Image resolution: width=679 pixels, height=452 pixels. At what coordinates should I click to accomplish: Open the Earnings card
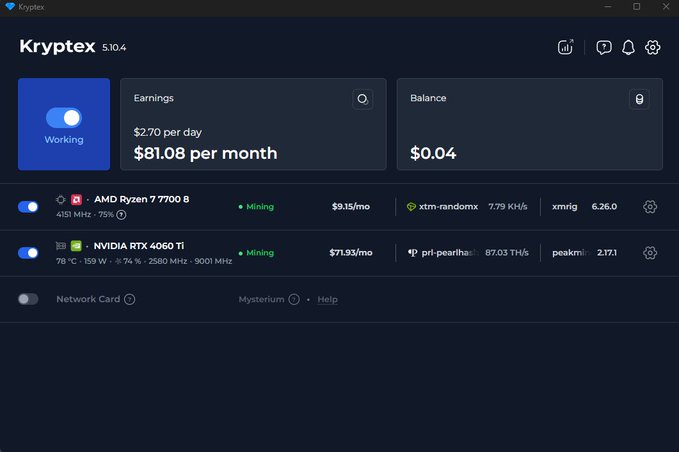coord(253,124)
